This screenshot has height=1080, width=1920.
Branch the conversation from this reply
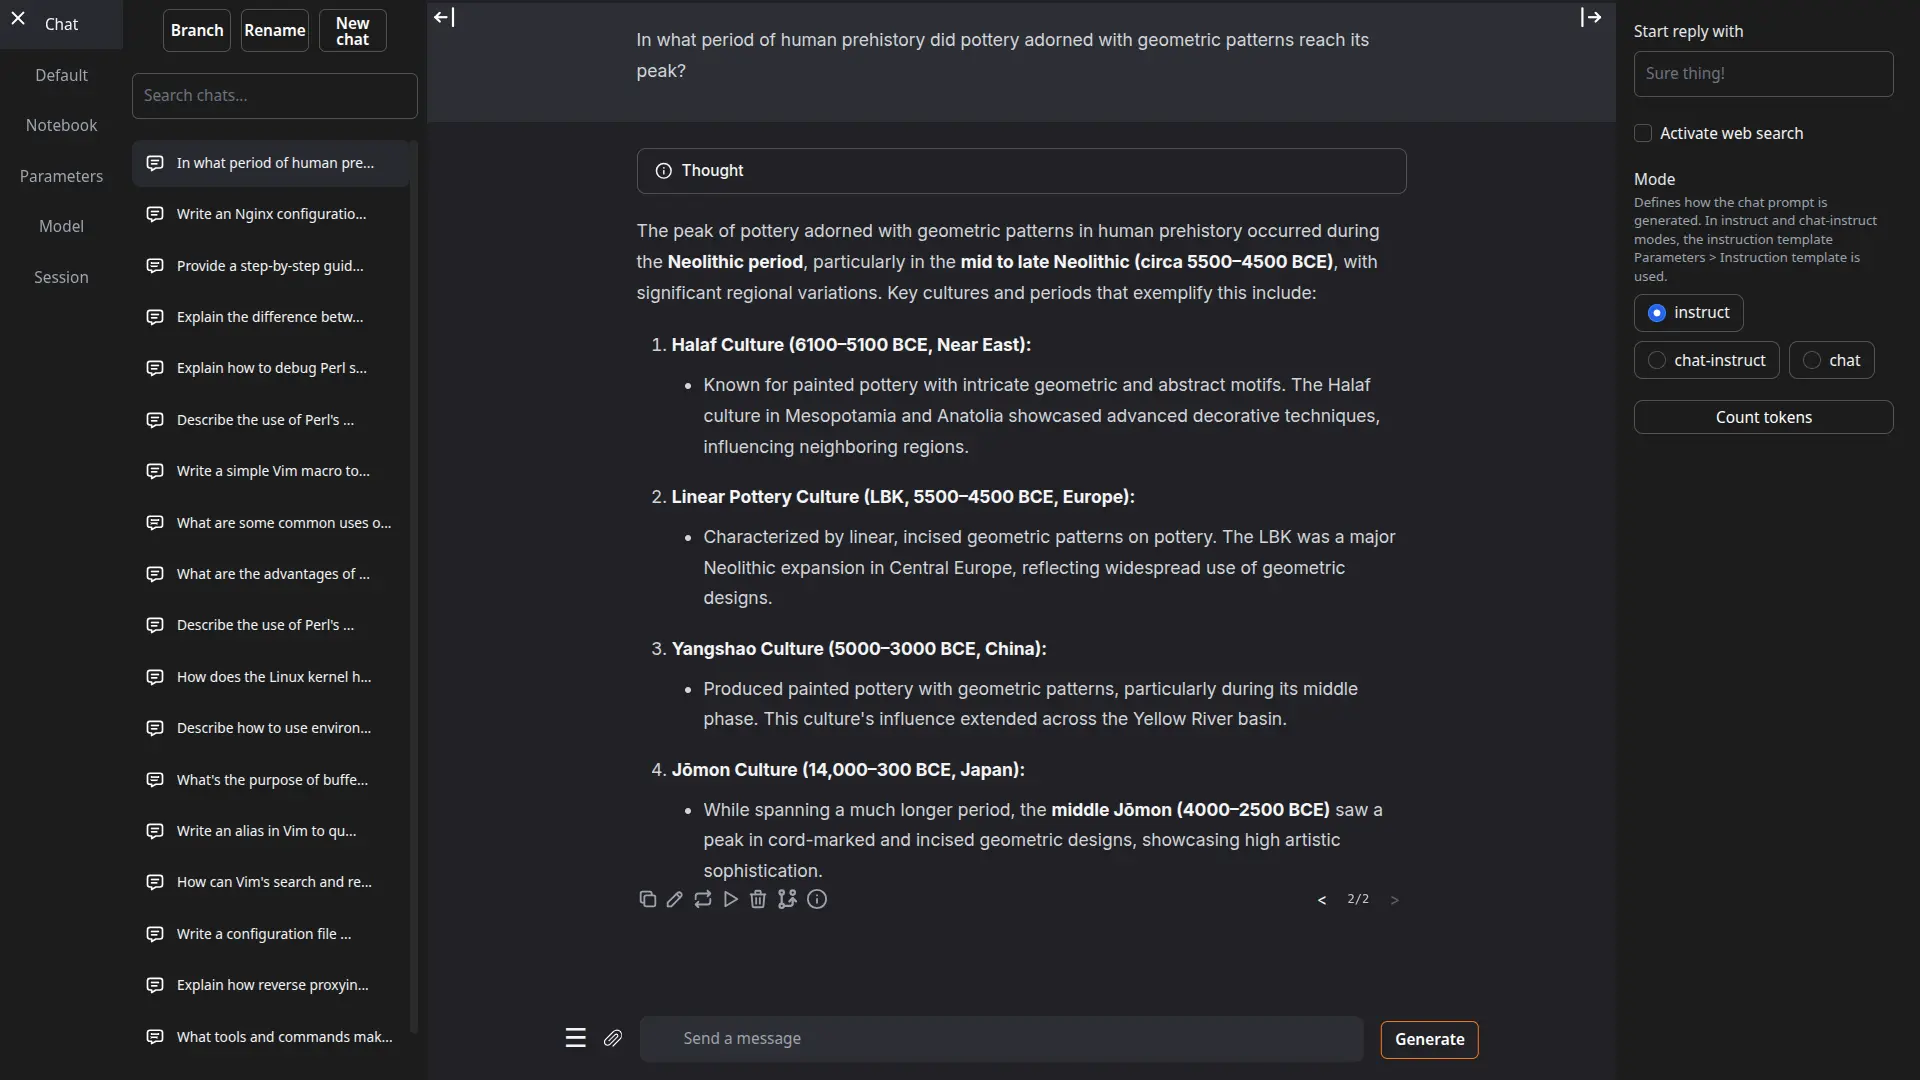tap(786, 899)
